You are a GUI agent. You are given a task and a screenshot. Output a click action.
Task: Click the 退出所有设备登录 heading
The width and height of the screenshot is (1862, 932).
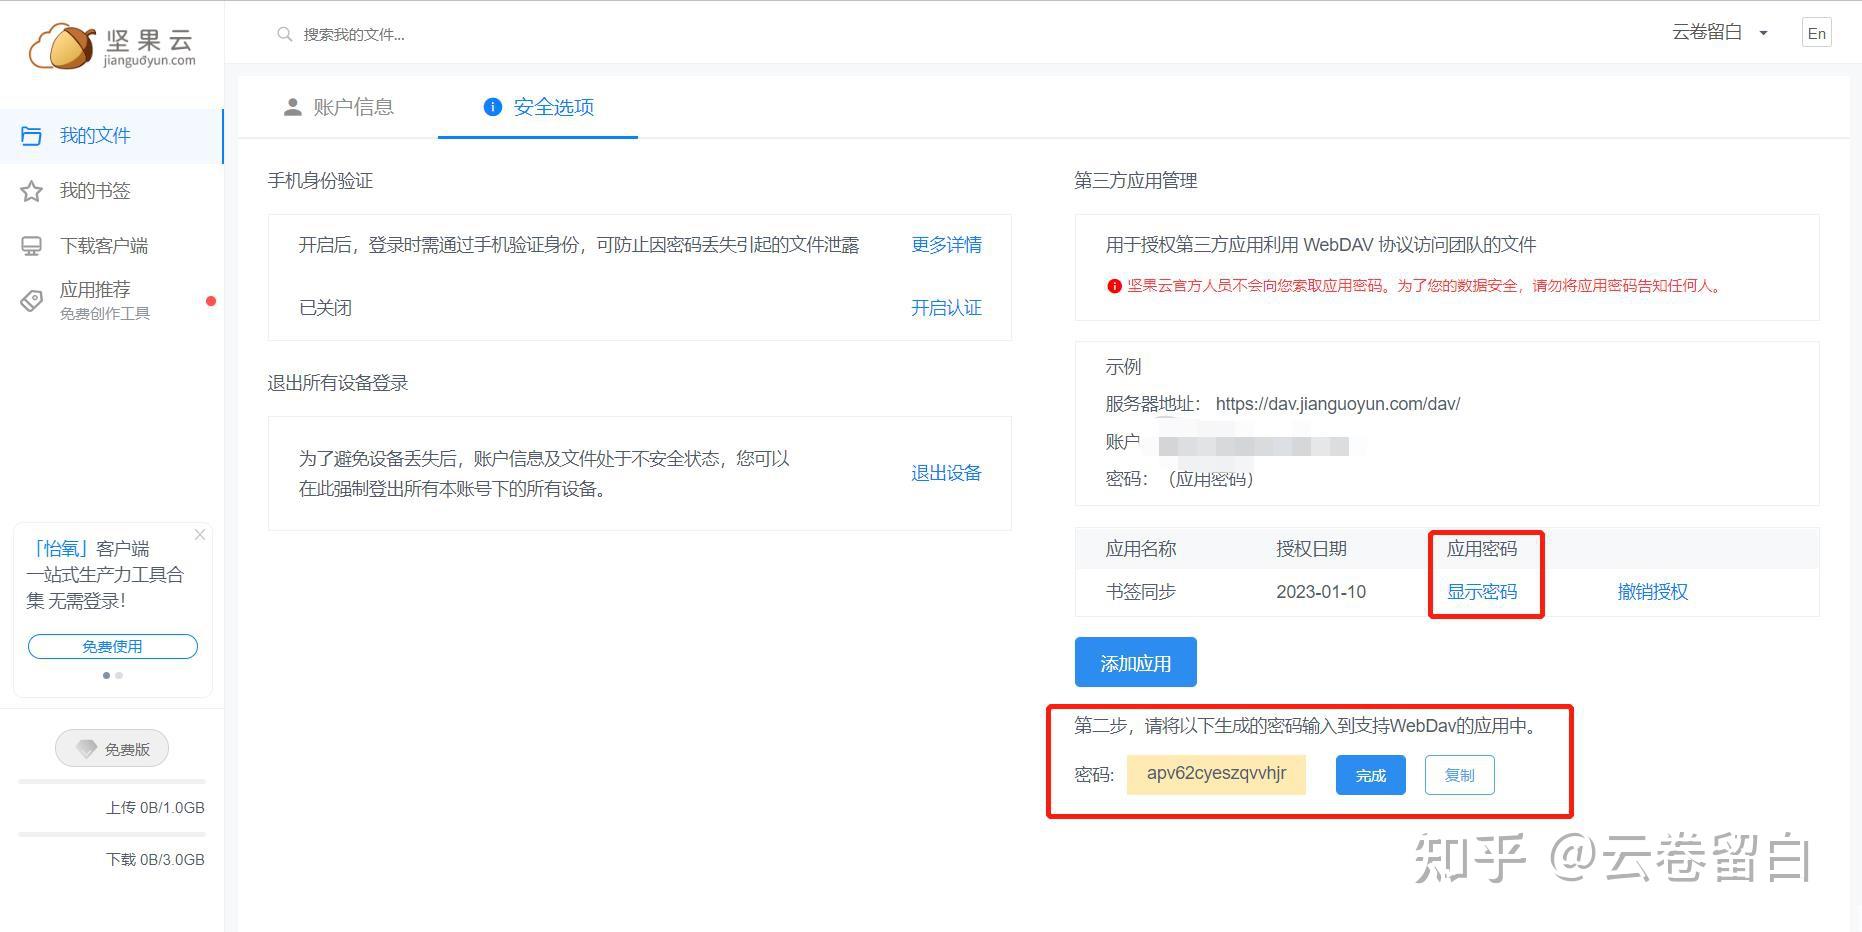[338, 383]
